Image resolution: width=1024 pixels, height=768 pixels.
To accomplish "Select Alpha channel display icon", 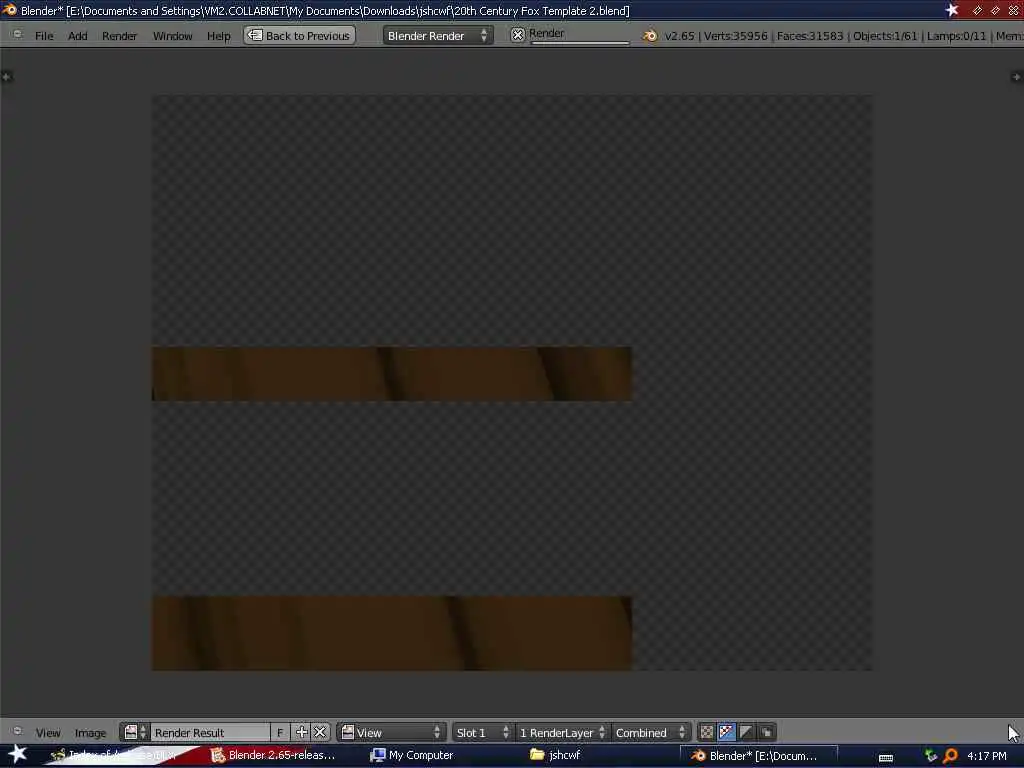I will [x=746, y=733].
